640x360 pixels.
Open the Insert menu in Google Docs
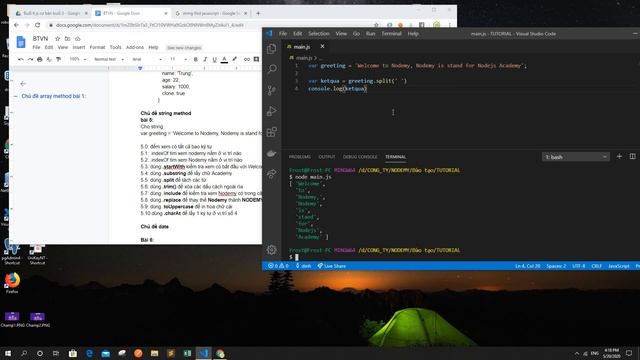point(79,47)
